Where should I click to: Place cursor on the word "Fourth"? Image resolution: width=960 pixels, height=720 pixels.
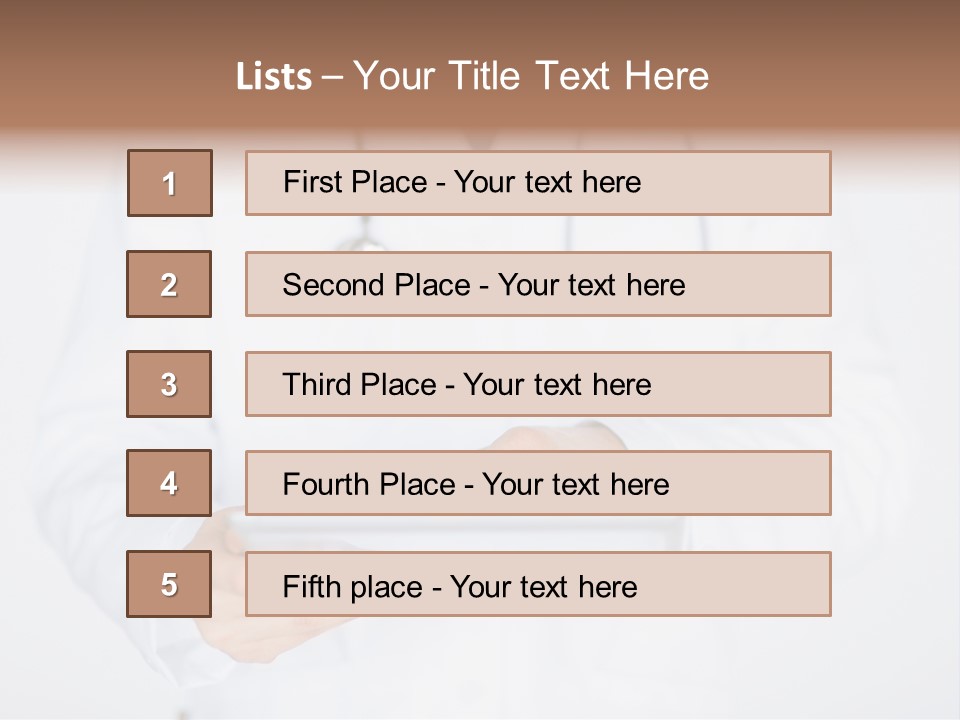pyautogui.click(x=322, y=485)
